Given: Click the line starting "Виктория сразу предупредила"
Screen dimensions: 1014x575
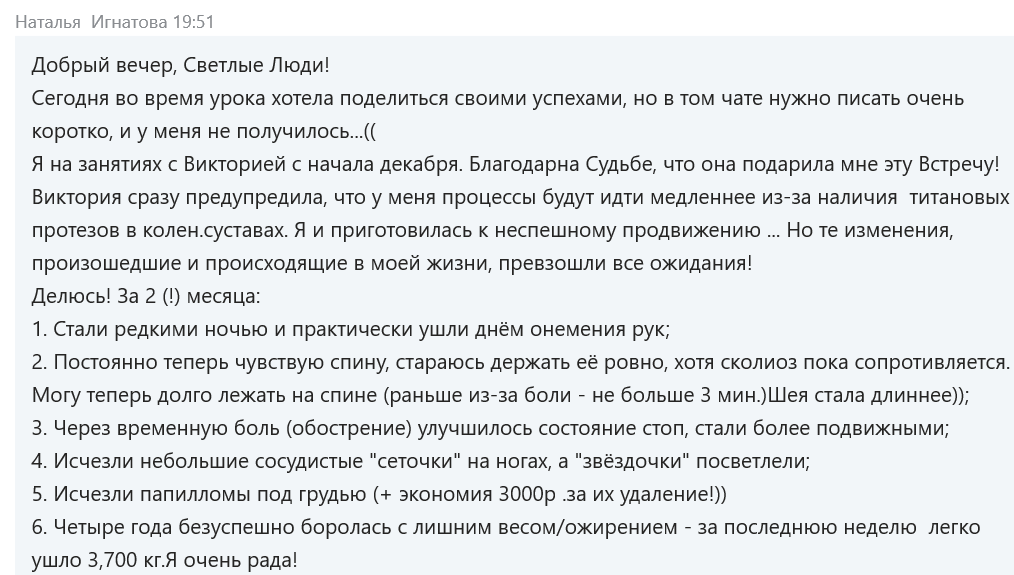Looking at the screenshot, I should coord(520,198).
